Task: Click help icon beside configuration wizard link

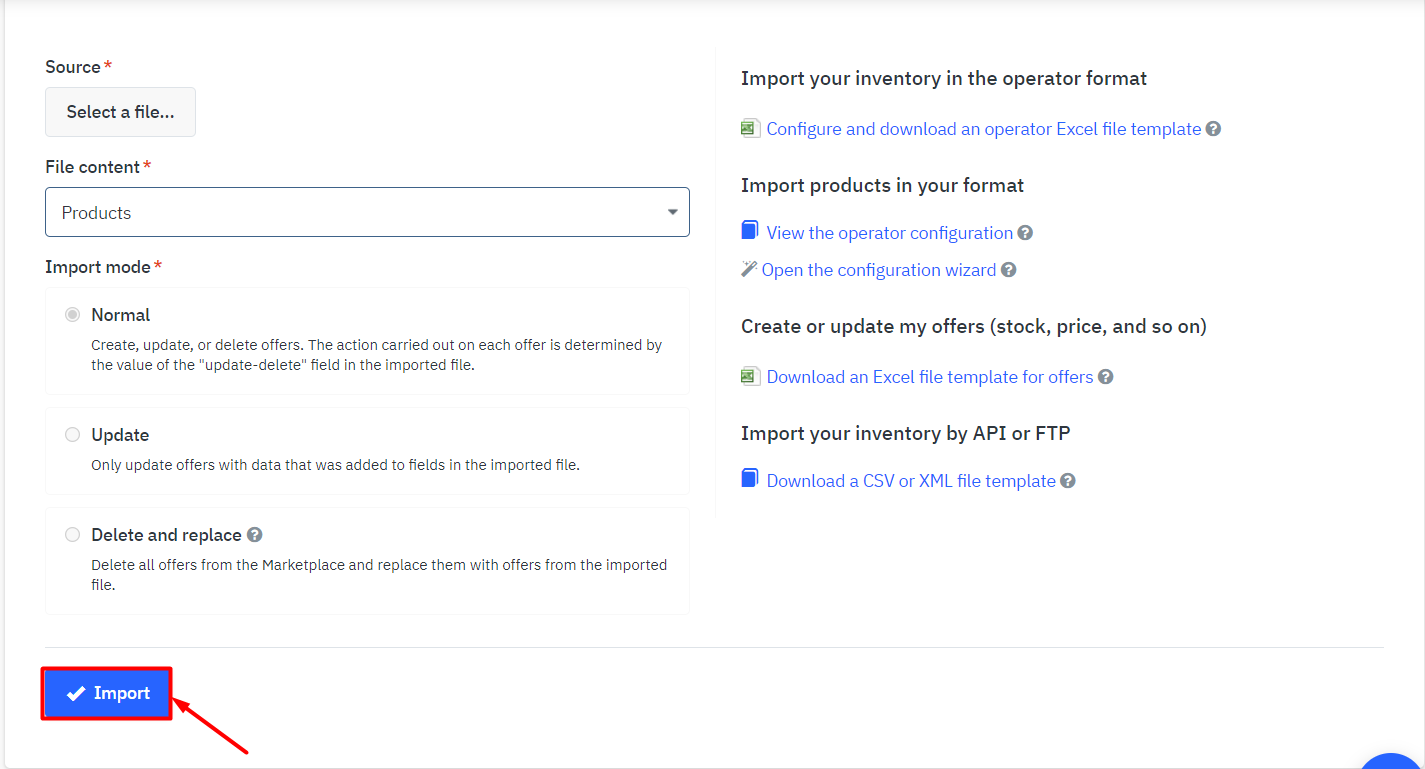Action: [1009, 270]
